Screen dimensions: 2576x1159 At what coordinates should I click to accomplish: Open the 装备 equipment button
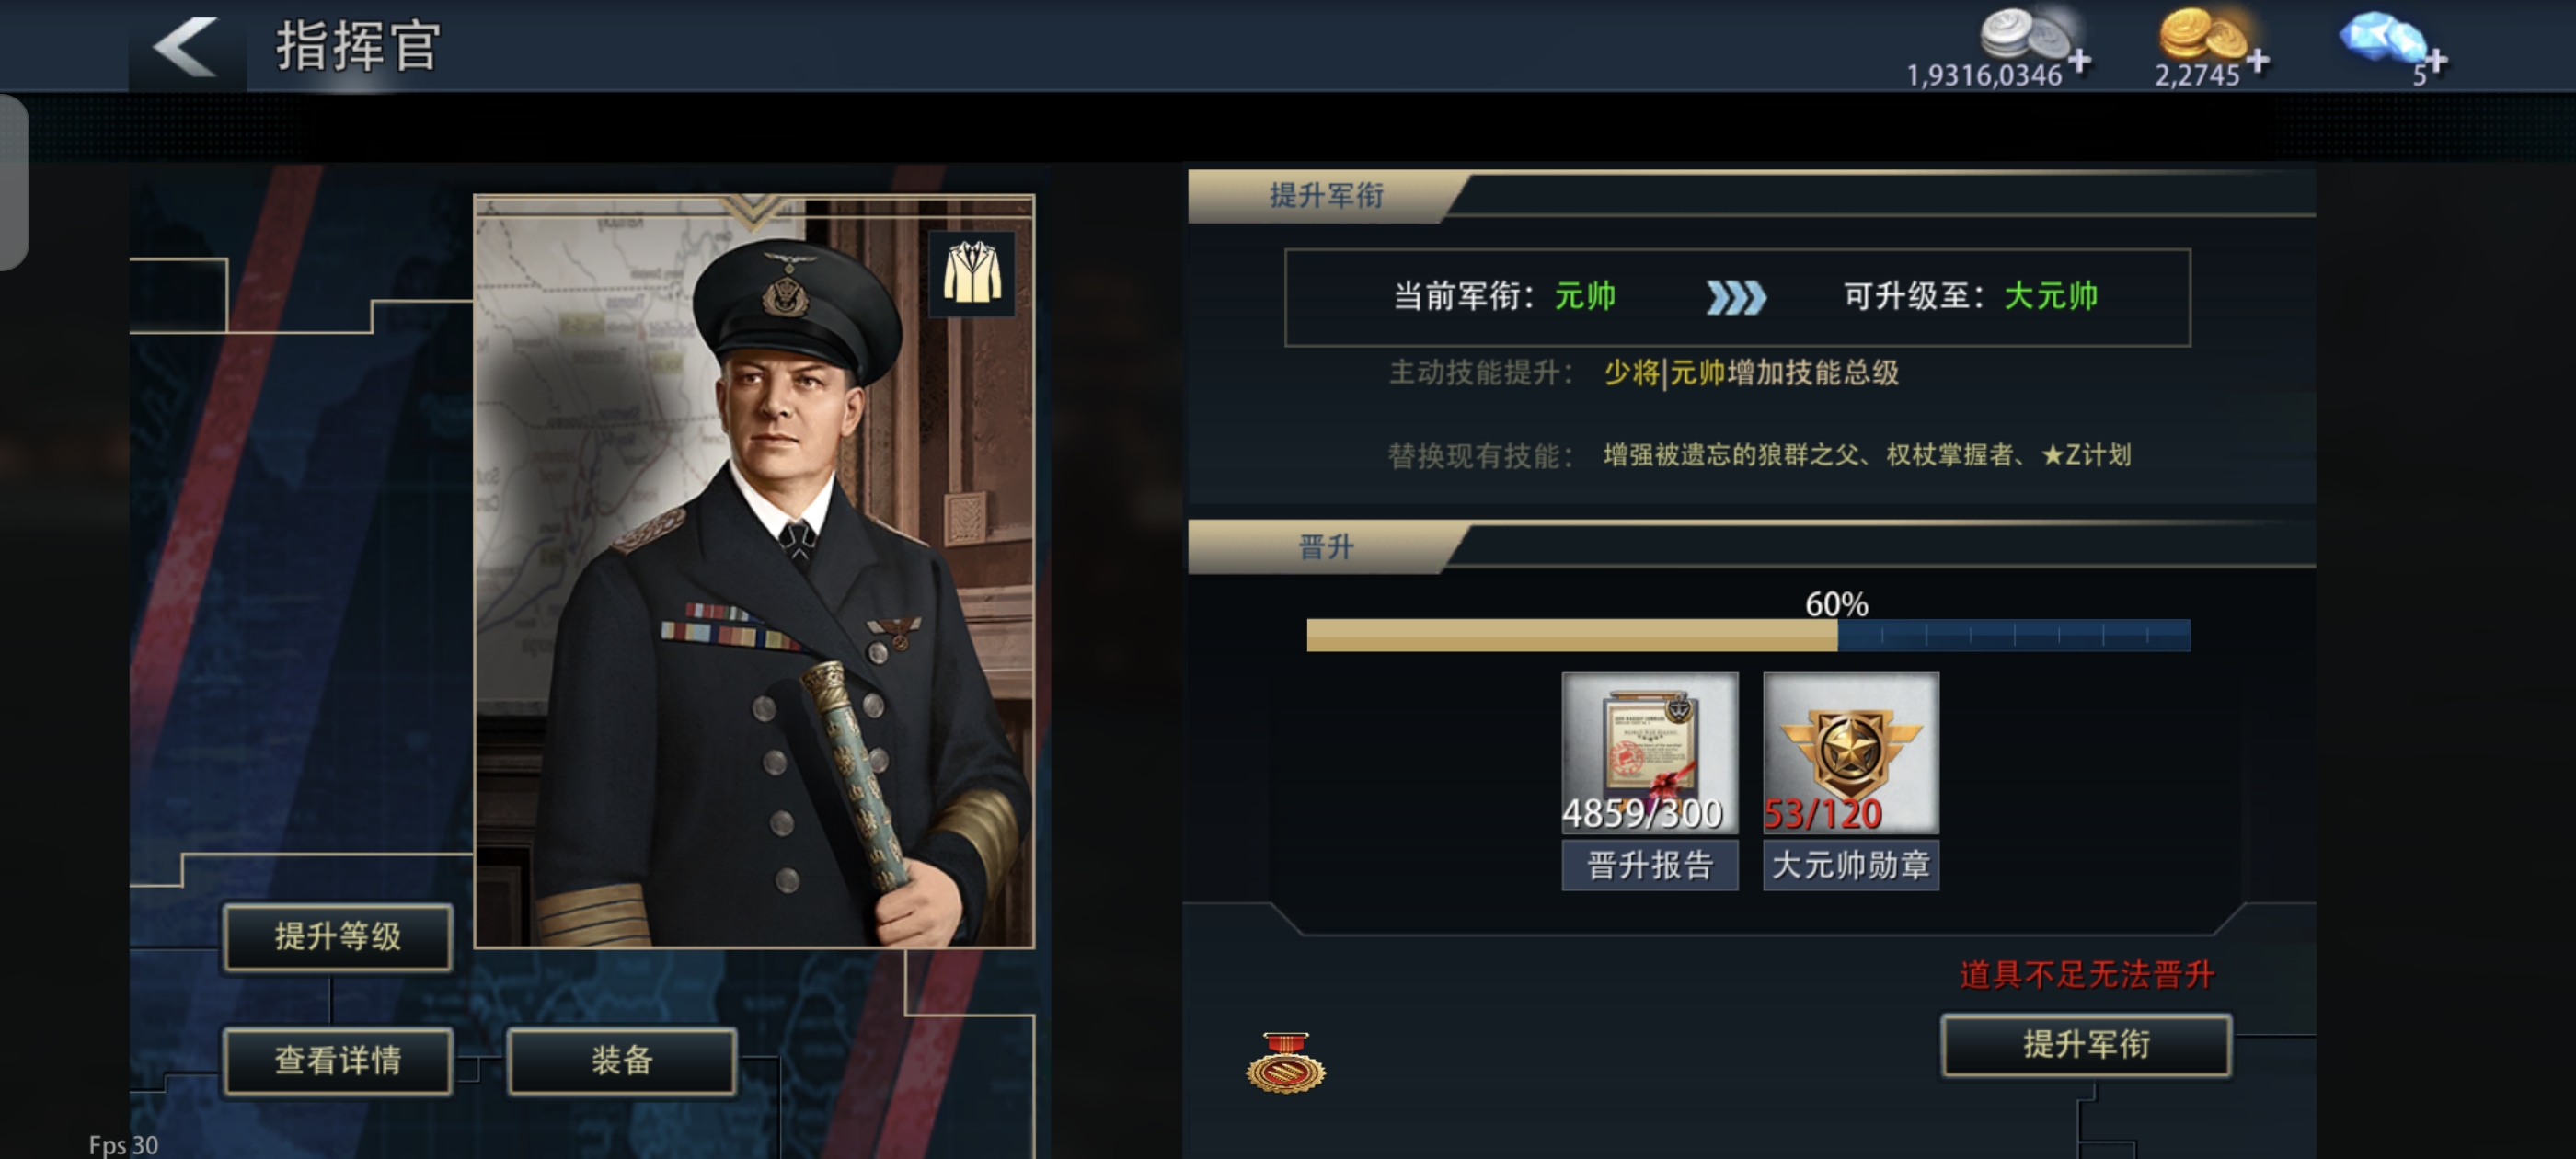pos(622,1060)
